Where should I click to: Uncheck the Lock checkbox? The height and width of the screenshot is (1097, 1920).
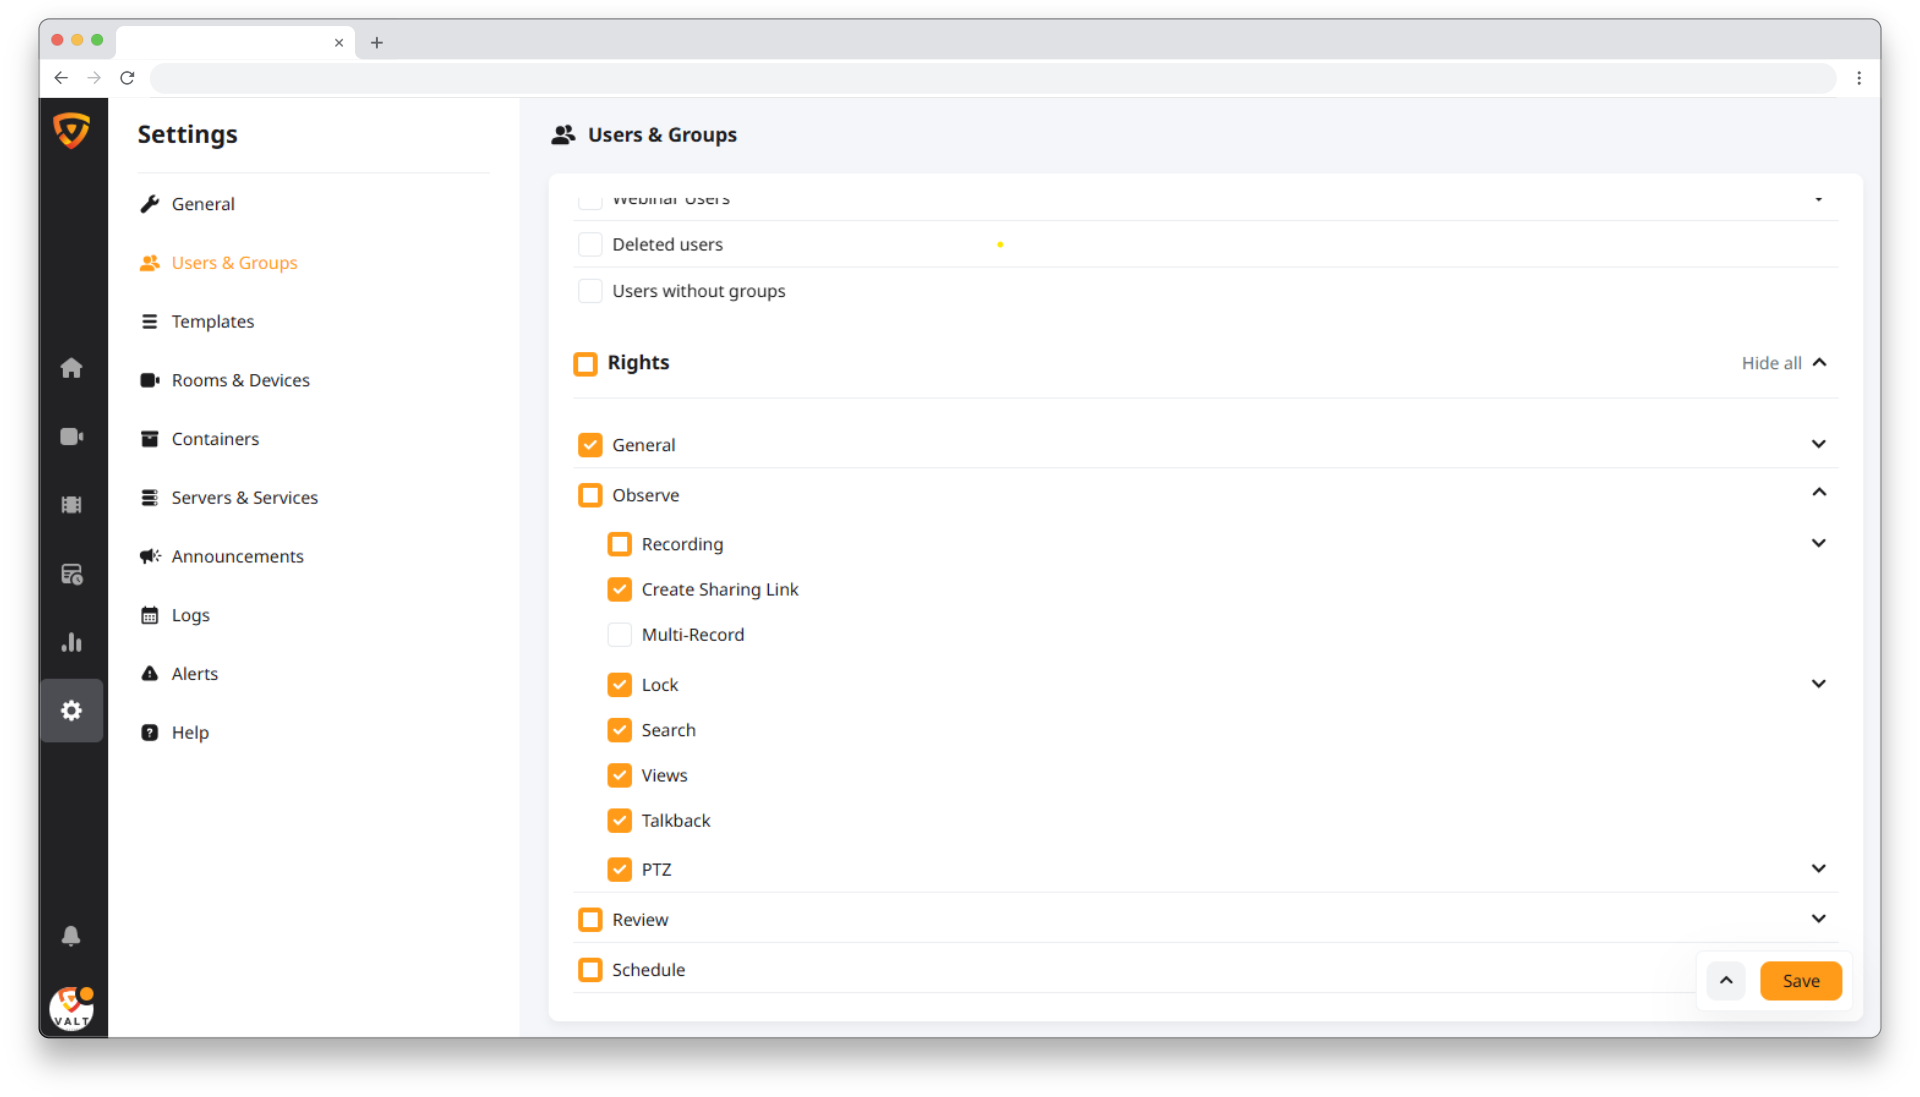coord(620,685)
